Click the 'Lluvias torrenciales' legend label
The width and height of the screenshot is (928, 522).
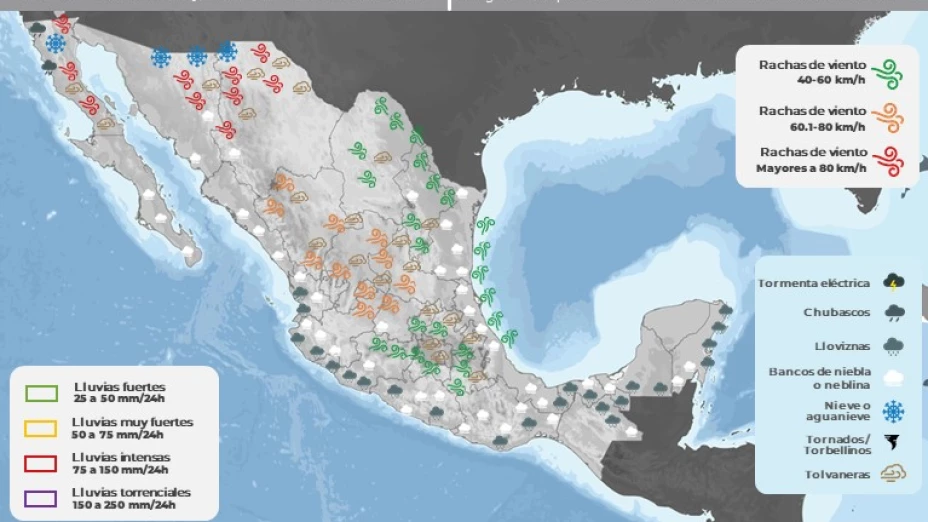[x=131, y=492]
